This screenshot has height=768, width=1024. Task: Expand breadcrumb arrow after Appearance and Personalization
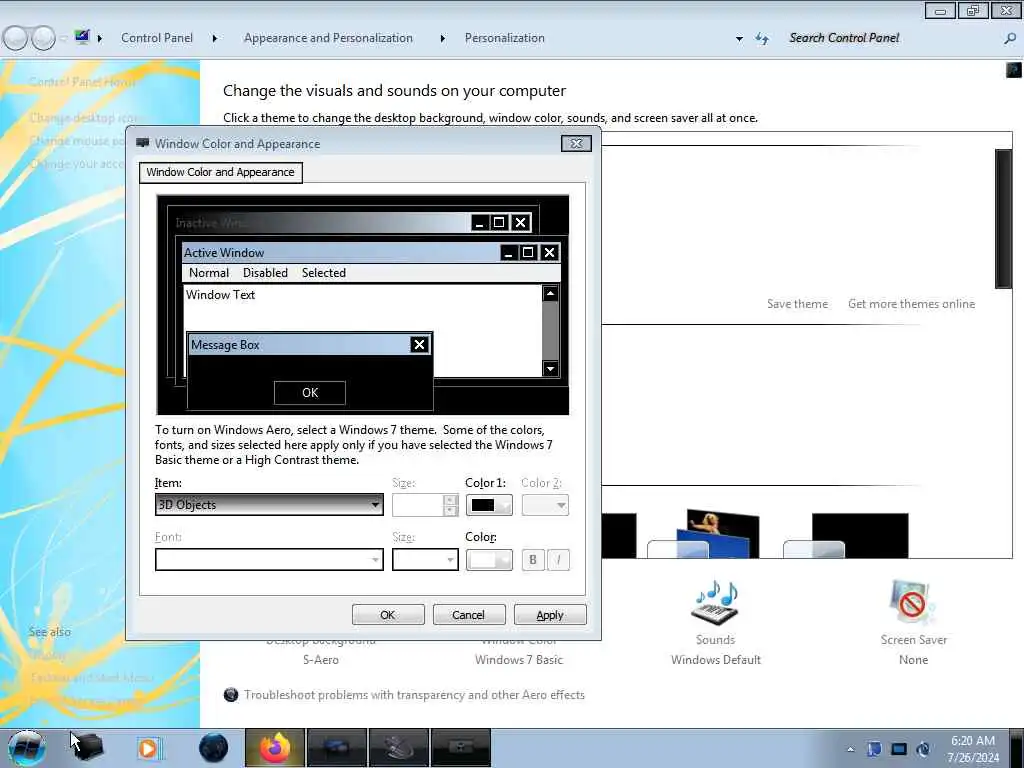coord(443,39)
